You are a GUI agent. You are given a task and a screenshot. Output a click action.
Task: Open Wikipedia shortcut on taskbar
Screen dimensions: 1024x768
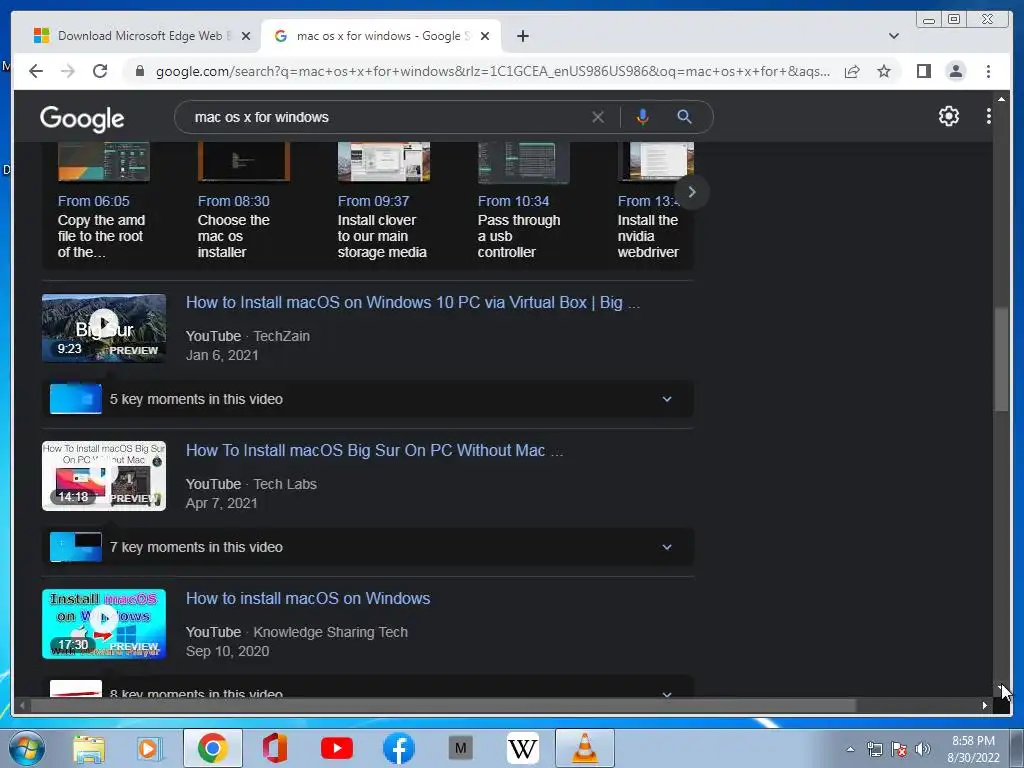(x=522, y=748)
